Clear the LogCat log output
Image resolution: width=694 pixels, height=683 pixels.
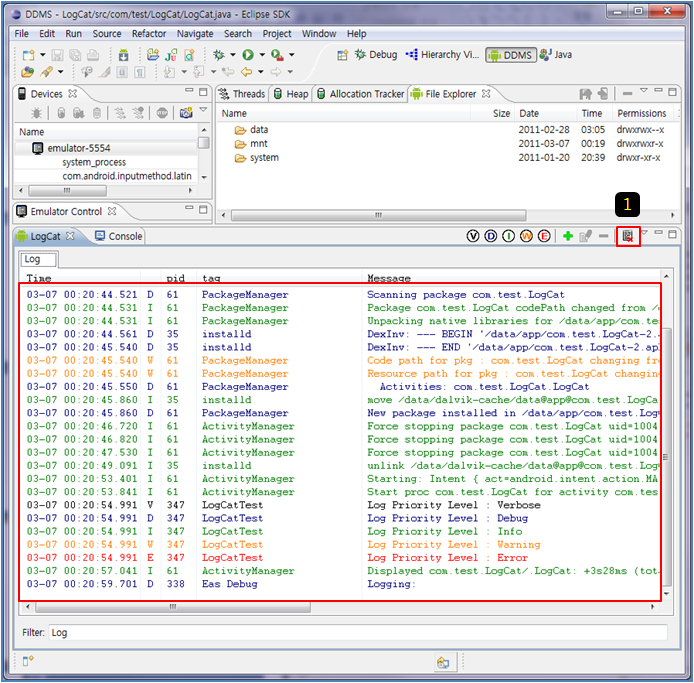point(628,236)
